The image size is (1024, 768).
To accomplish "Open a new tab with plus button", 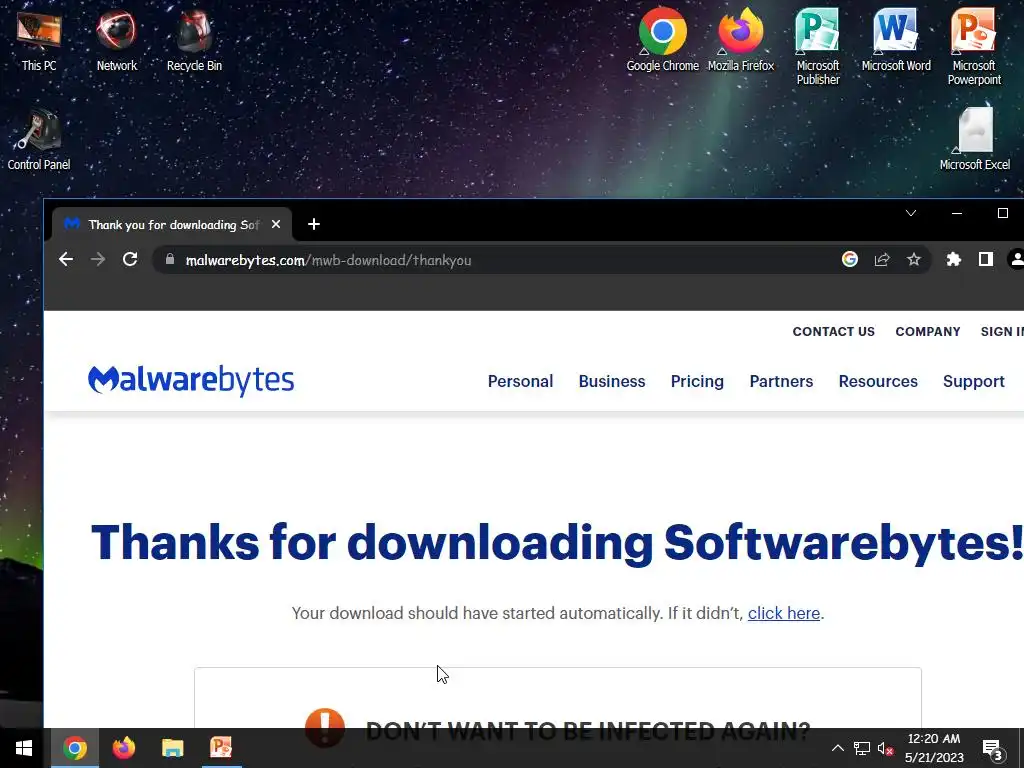I will point(313,225).
